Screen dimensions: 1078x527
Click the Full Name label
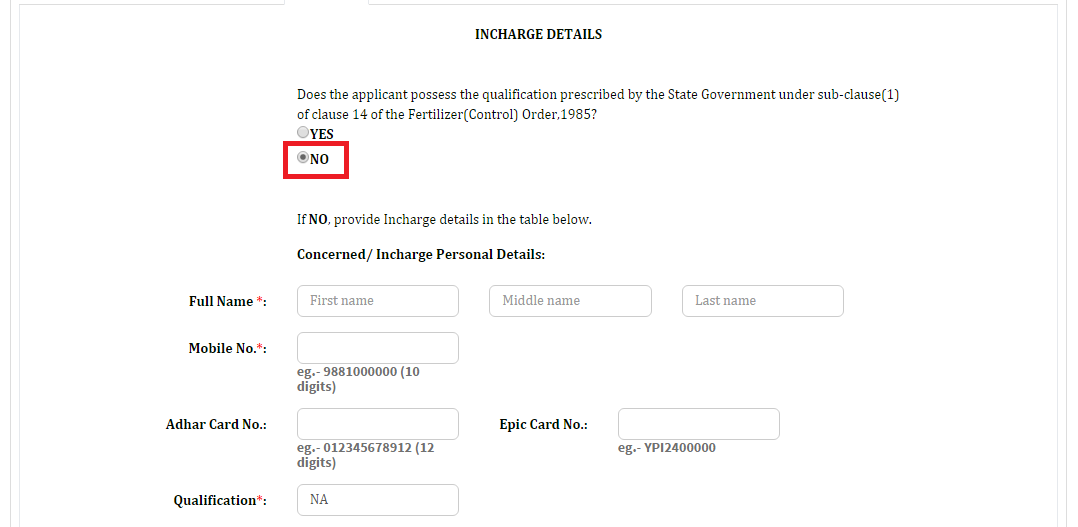pyautogui.click(x=228, y=302)
